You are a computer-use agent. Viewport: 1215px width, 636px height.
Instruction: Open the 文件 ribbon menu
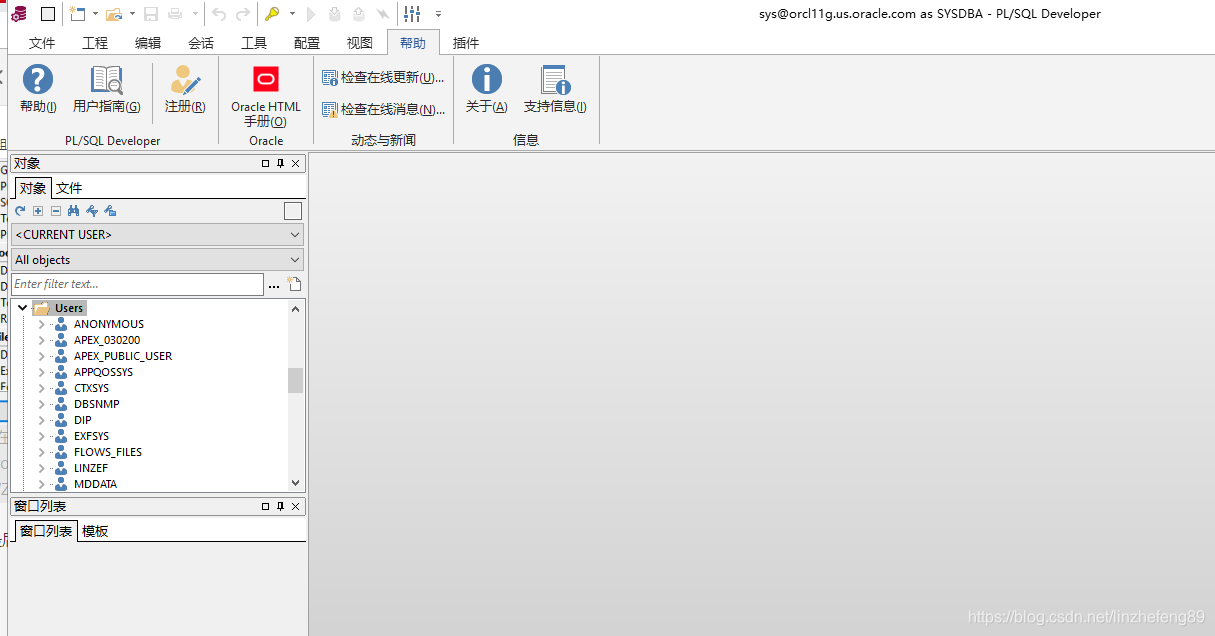pyautogui.click(x=42, y=43)
